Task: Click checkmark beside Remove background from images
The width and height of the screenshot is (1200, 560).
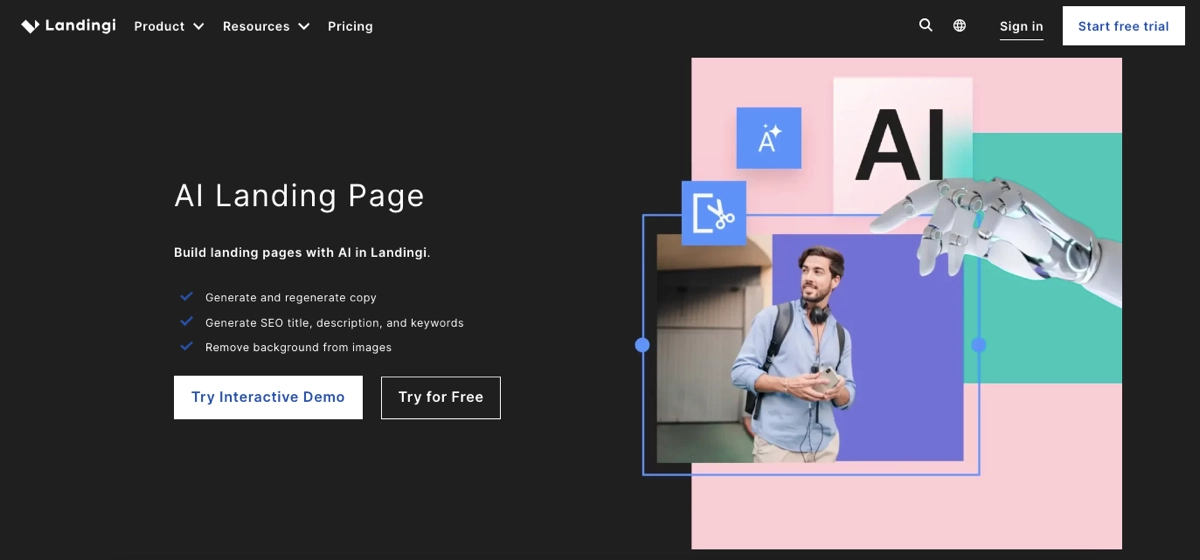Action: pos(186,347)
